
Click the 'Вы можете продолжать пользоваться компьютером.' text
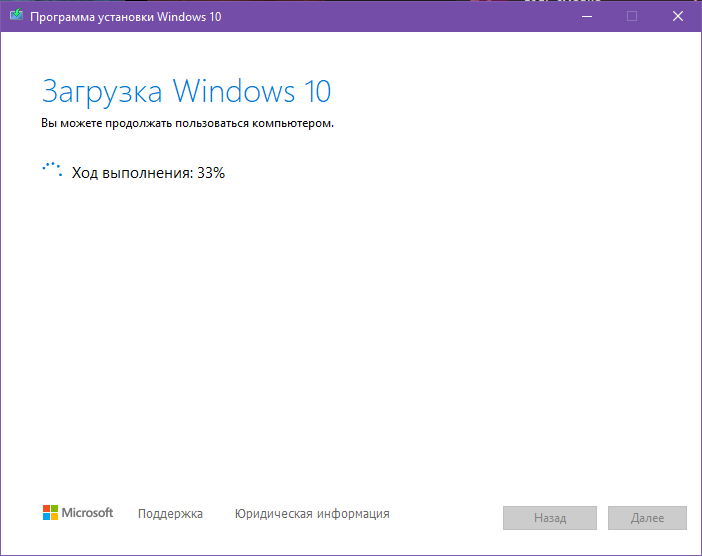(188, 123)
